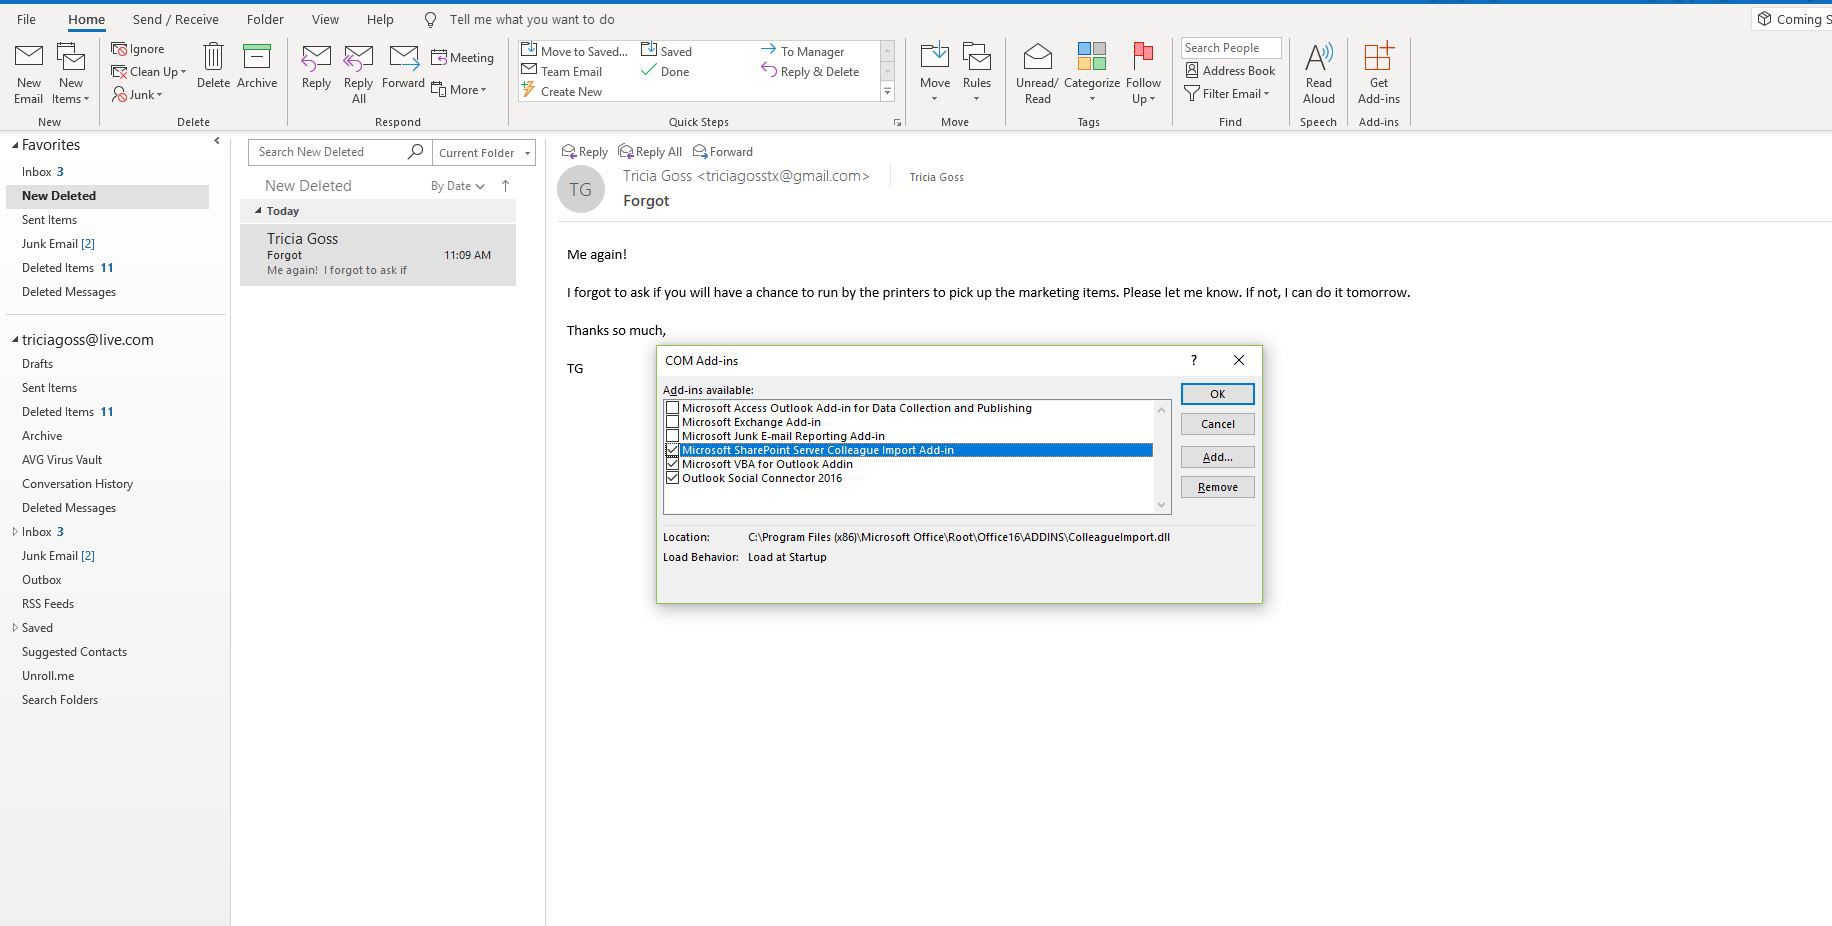Click the Search People field
This screenshot has width=1832, height=926.
coord(1231,48)
